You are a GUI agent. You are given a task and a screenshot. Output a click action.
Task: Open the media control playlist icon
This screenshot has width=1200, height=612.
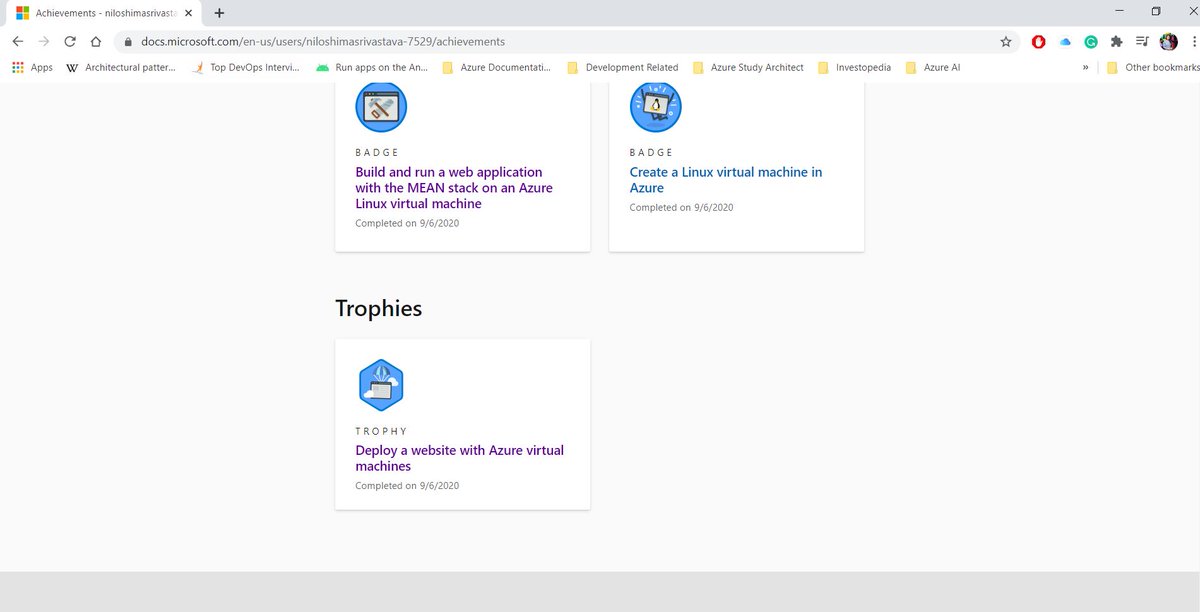(x=1143, y=42)
